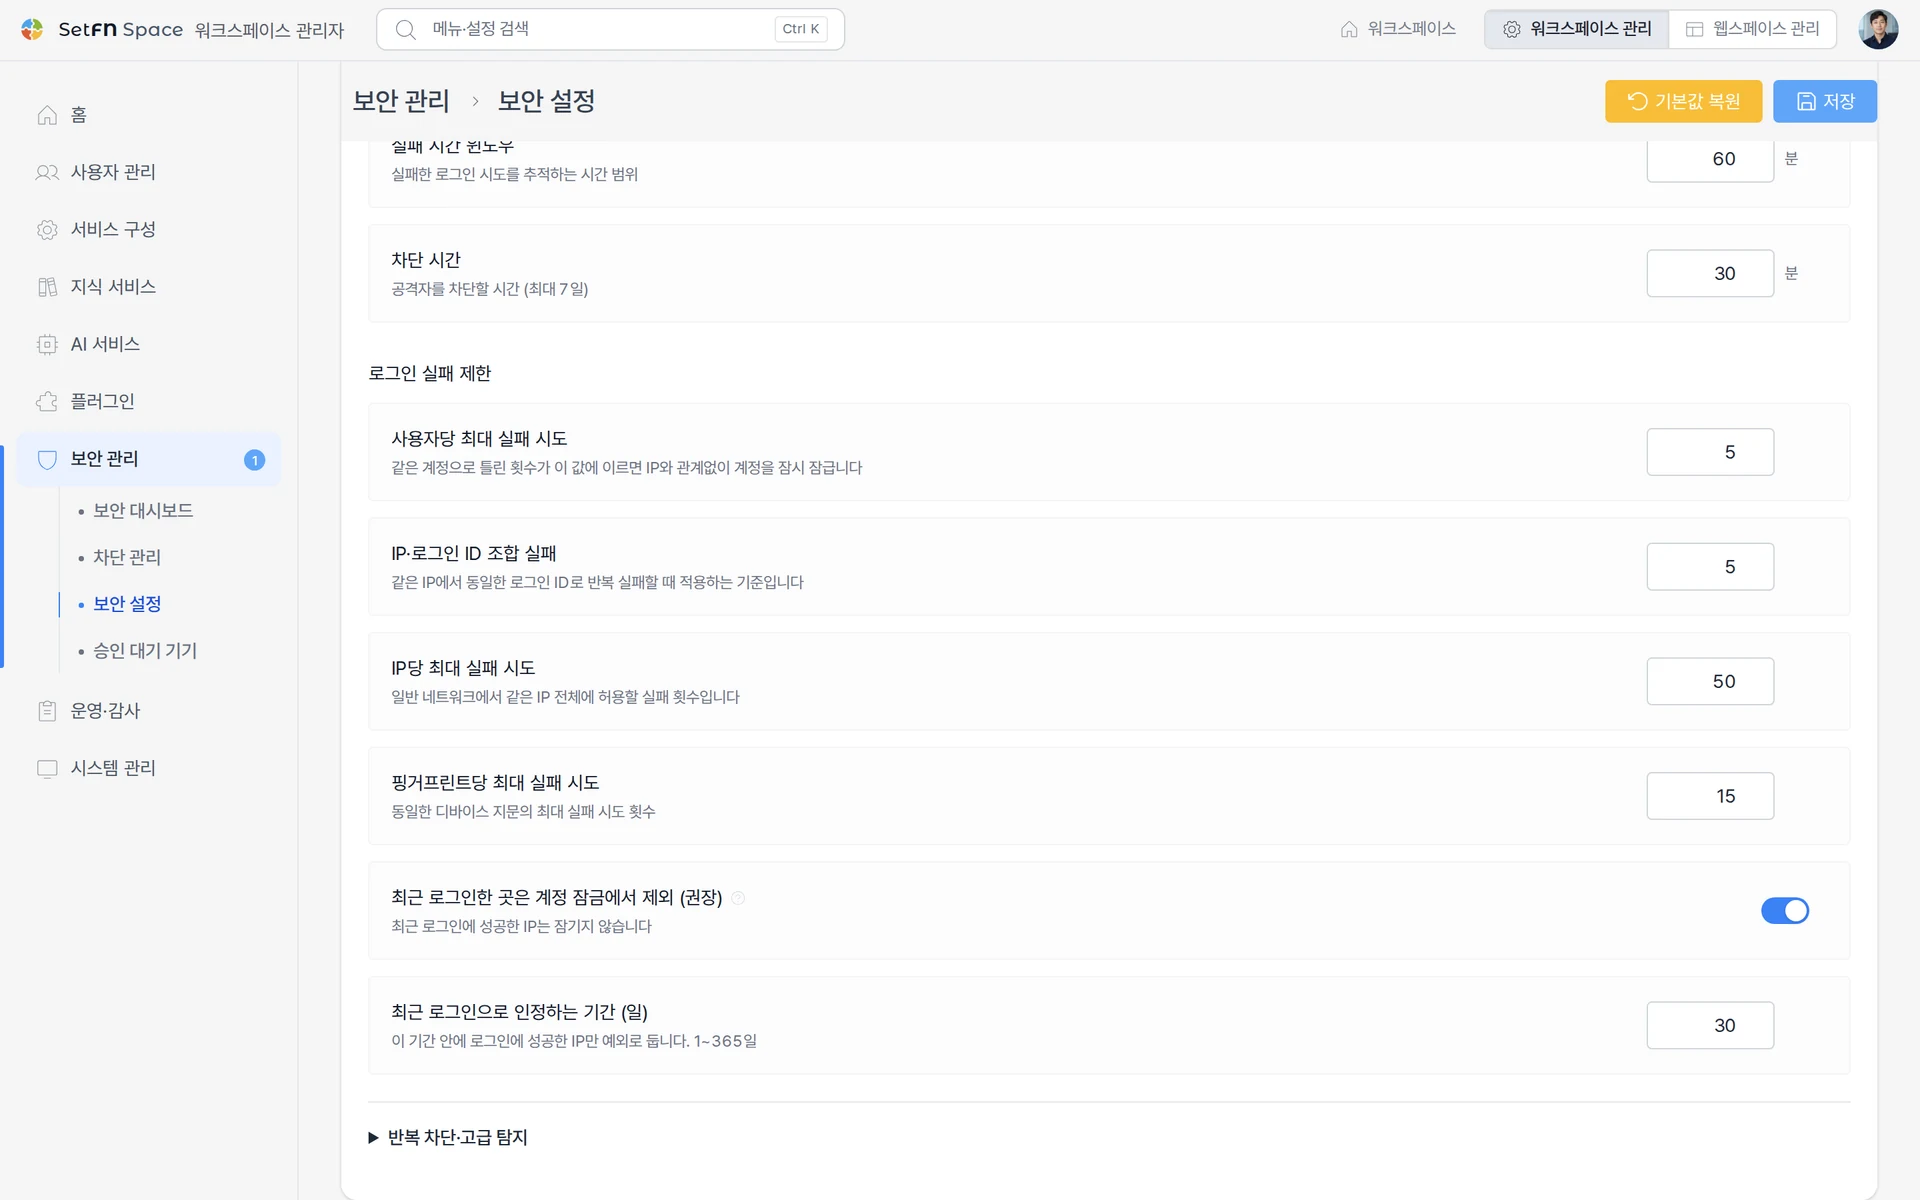Click the 사용자당 최대 실패 시도 value field
Screen dimensions: 1920x1200
pyautogui.click(x=1710, y=452)
